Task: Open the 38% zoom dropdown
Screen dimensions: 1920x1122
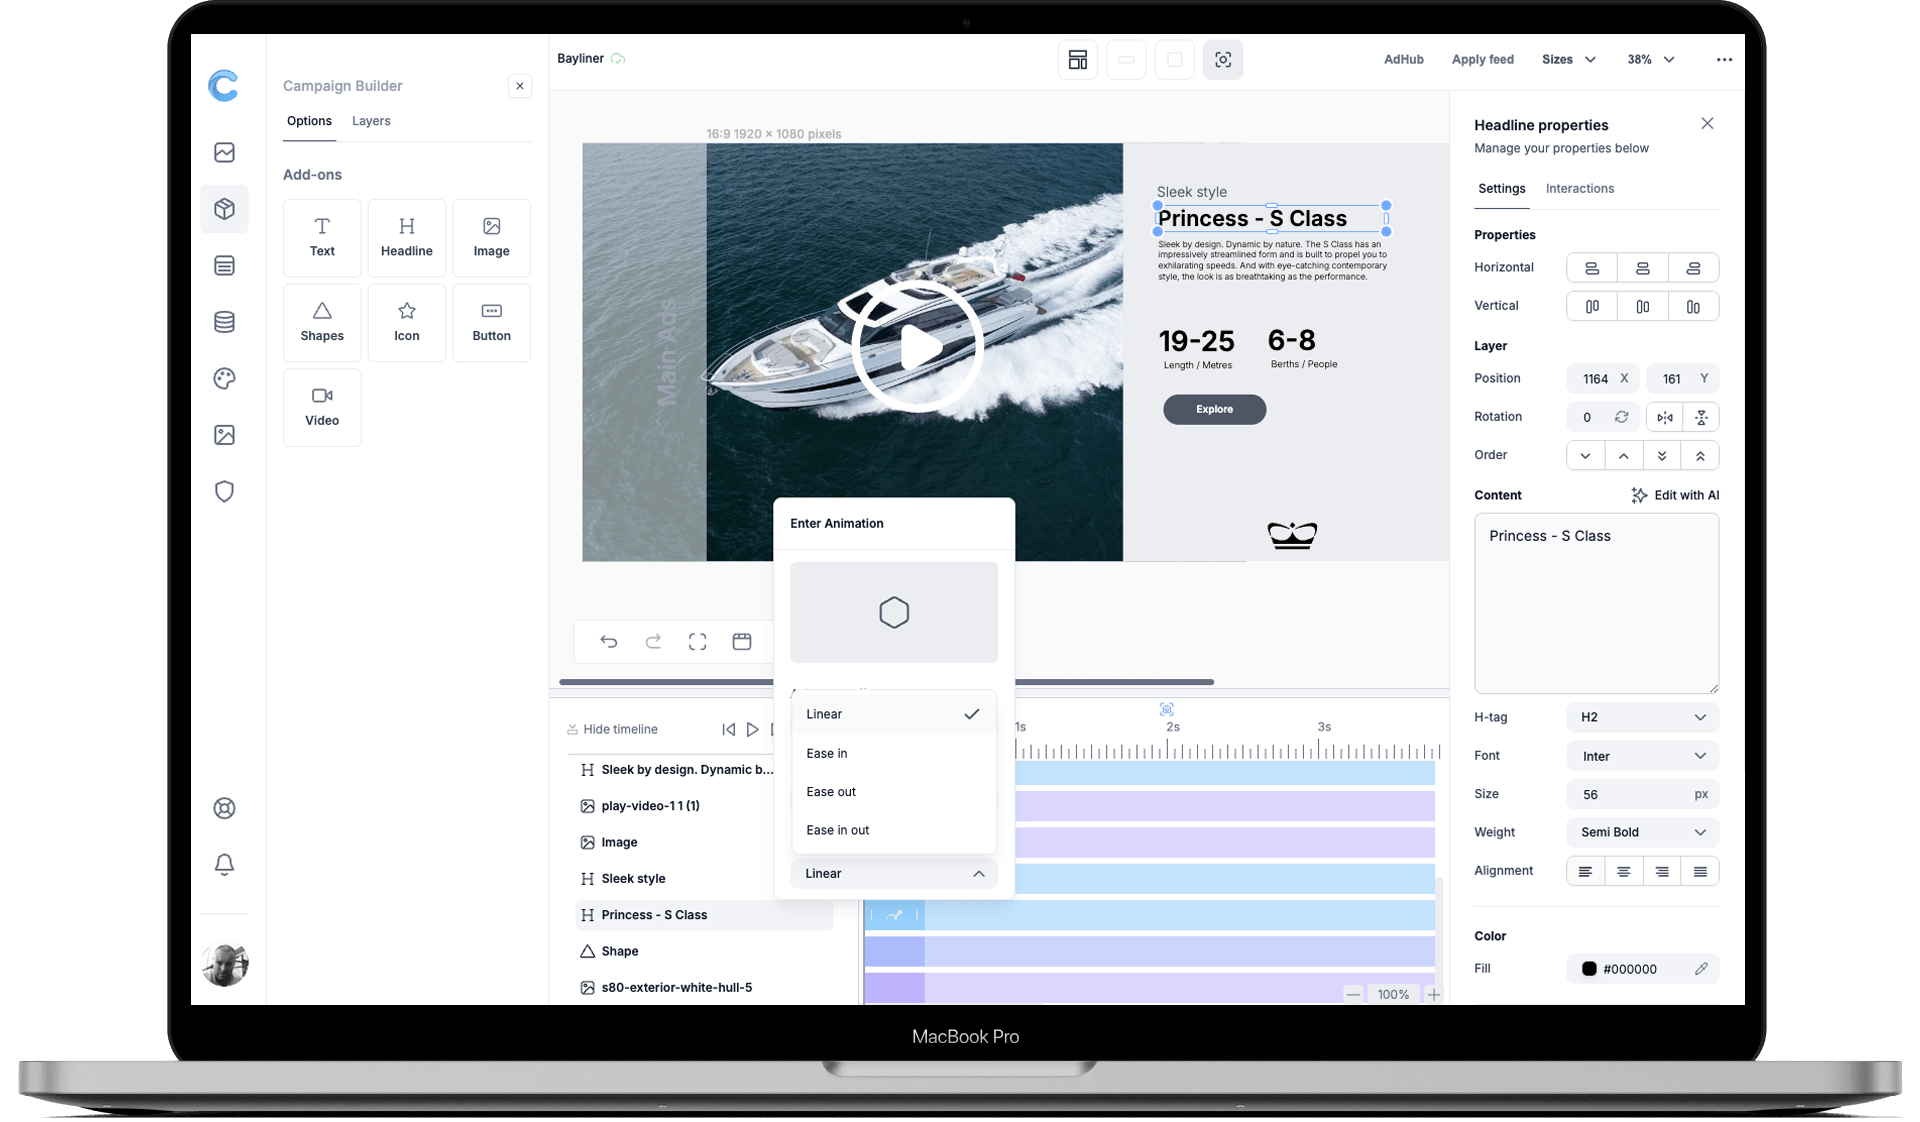Action: coord(1651,60)
